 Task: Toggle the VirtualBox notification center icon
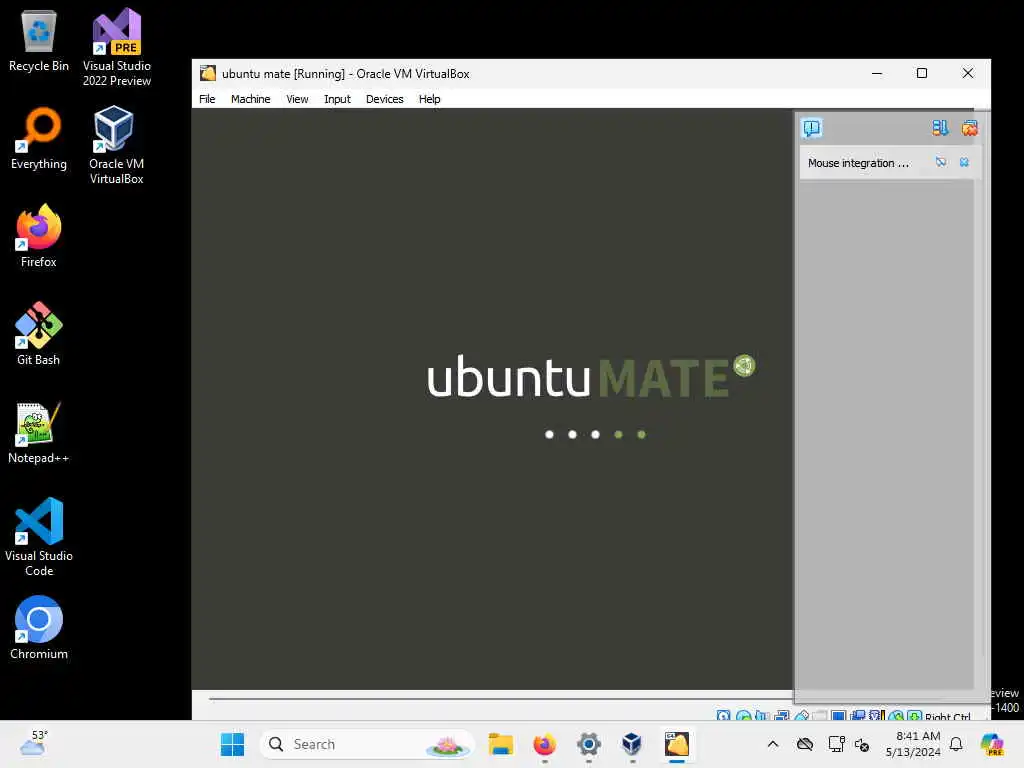pyautogui.click(x=812, y=128)
